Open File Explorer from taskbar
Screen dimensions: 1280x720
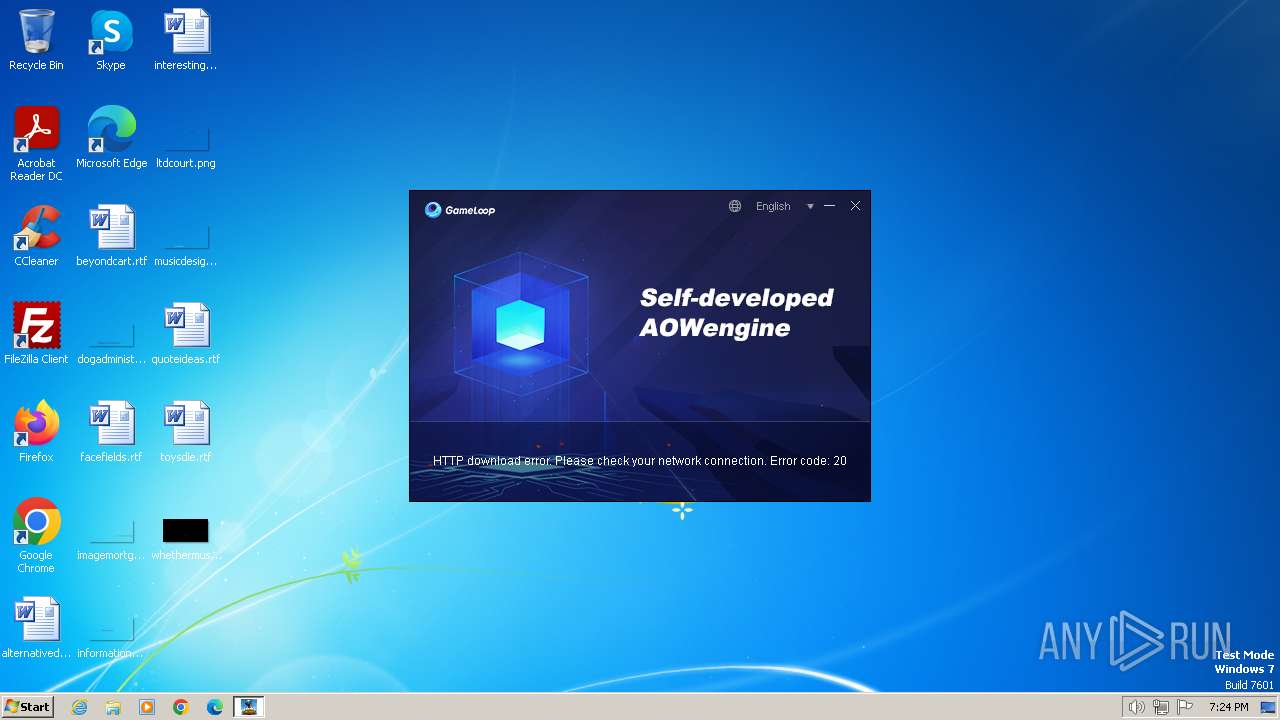coord(113,707)
